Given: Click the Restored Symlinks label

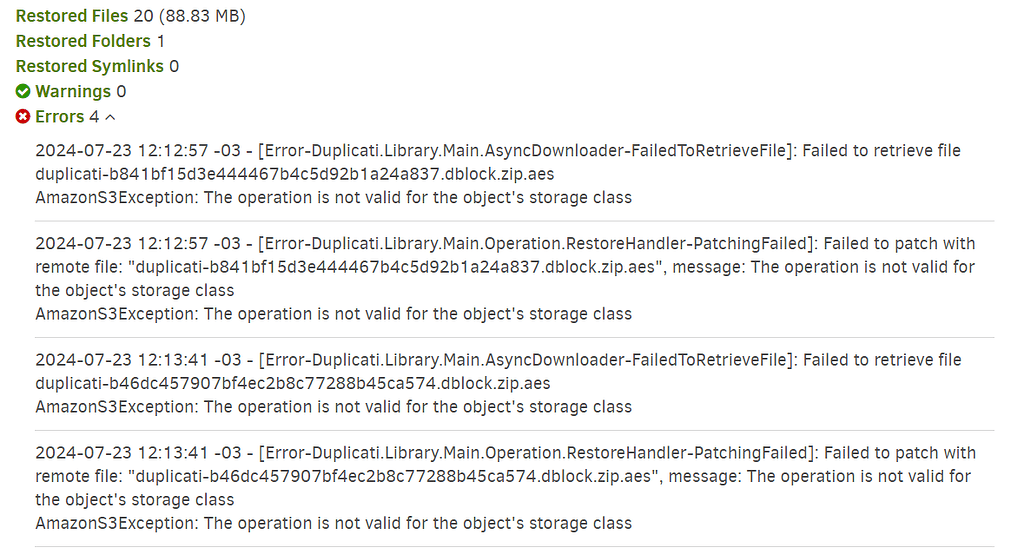Looking at the screenshot, I should click(x=90, y=66).
